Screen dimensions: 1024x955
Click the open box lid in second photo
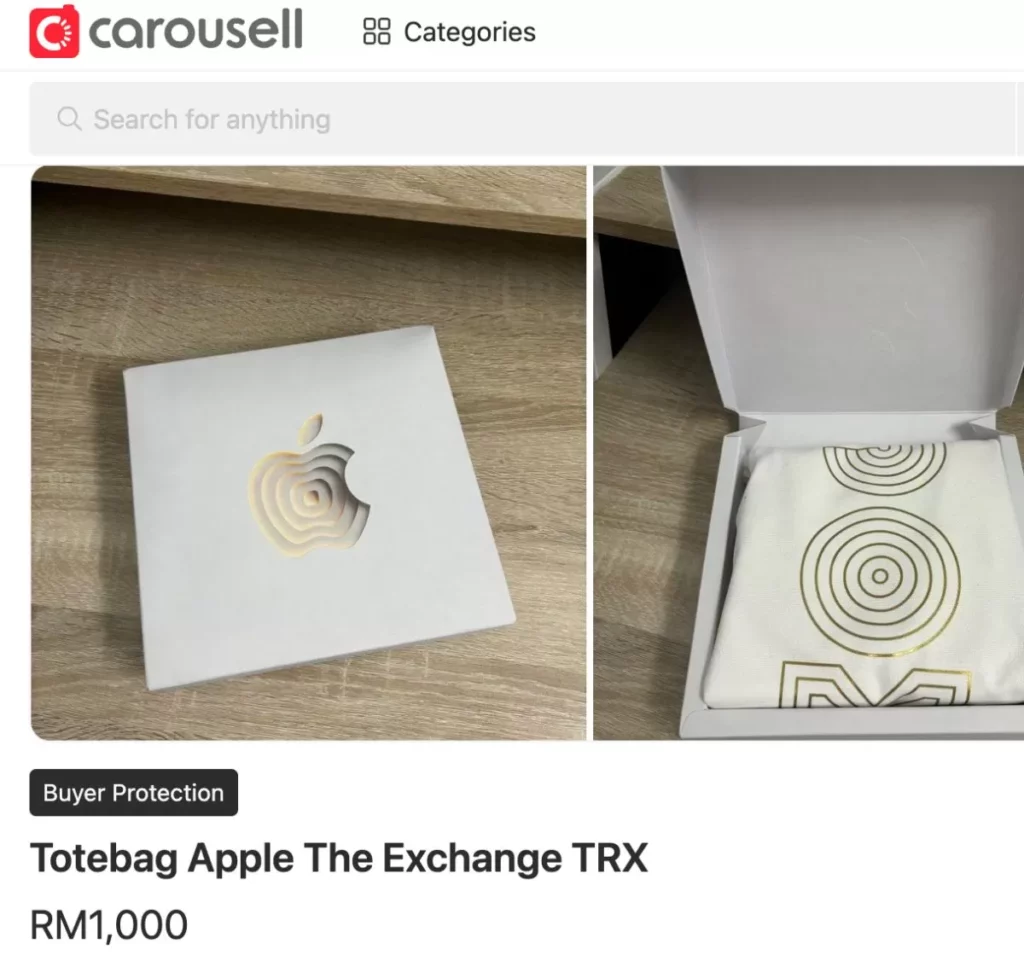[842, 291]
